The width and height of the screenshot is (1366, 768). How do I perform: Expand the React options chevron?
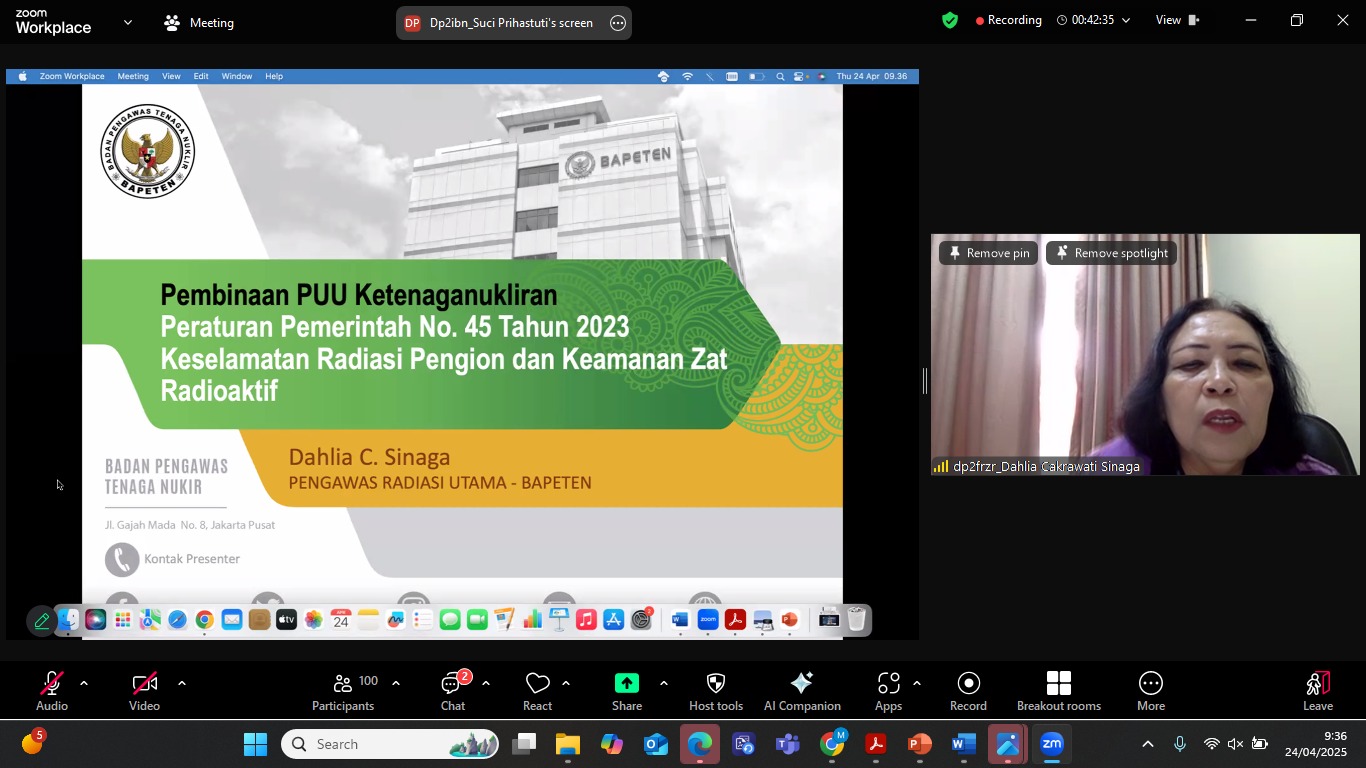(566, 684)
